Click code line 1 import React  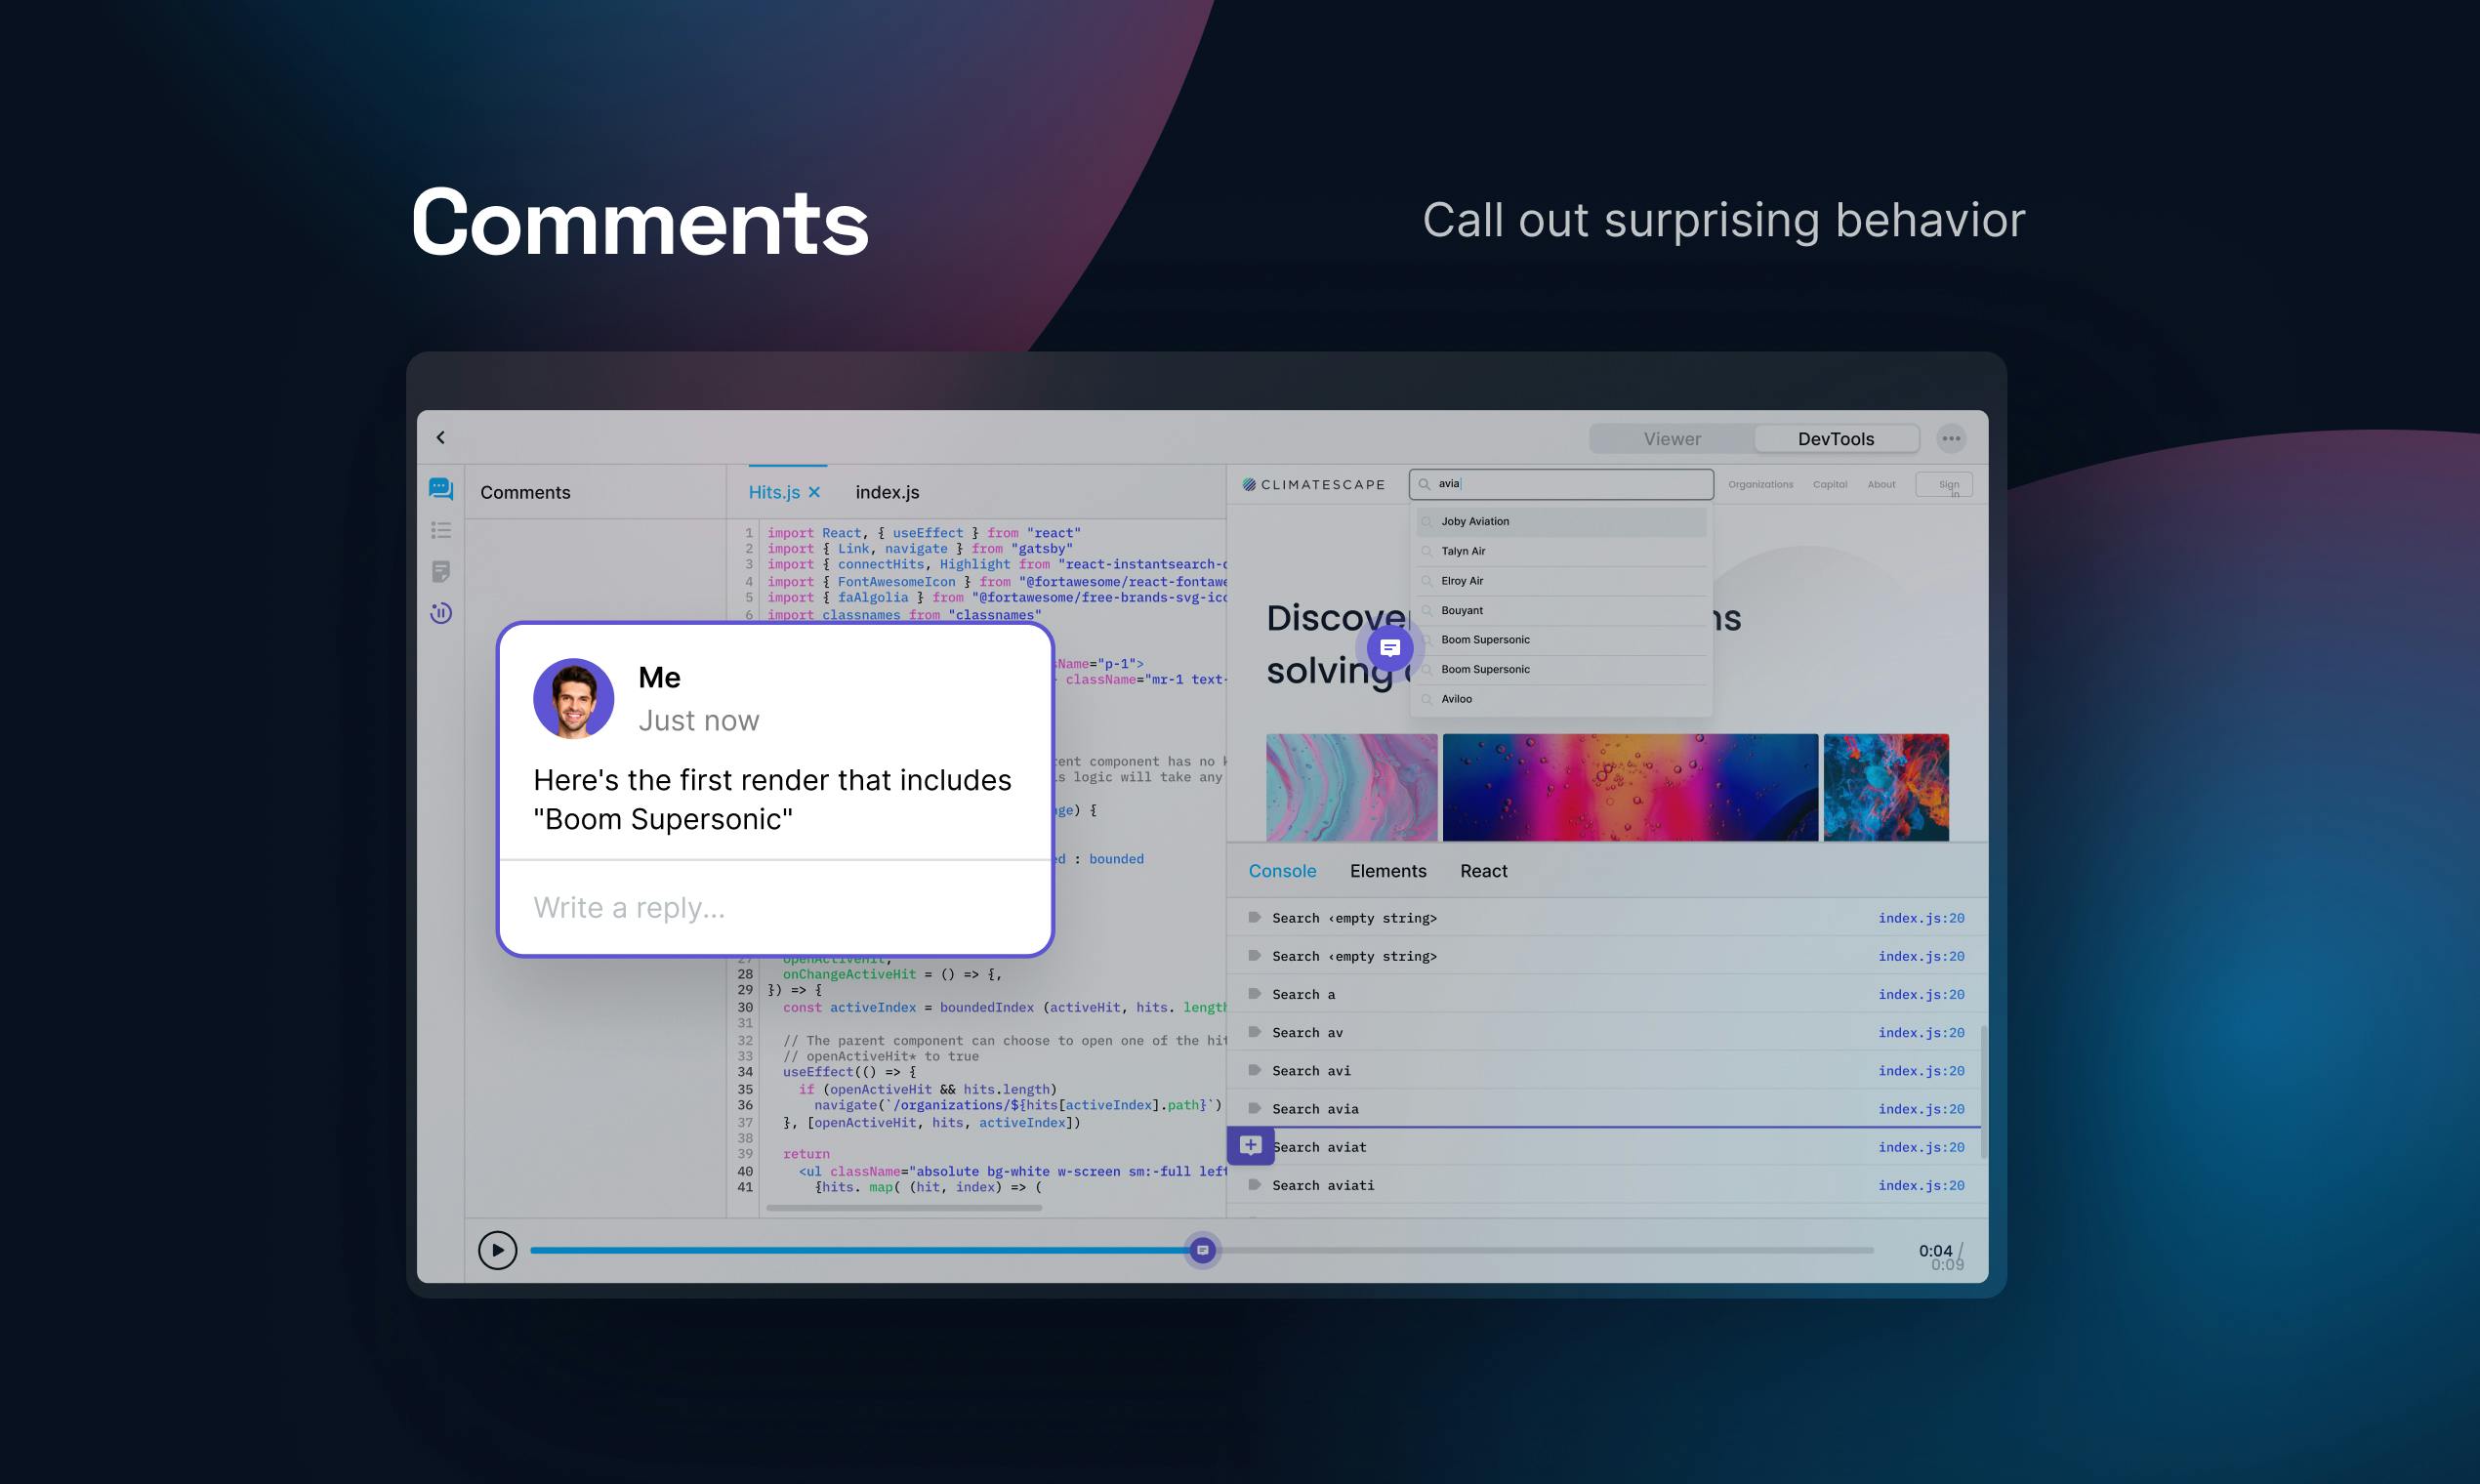point(924,533)
